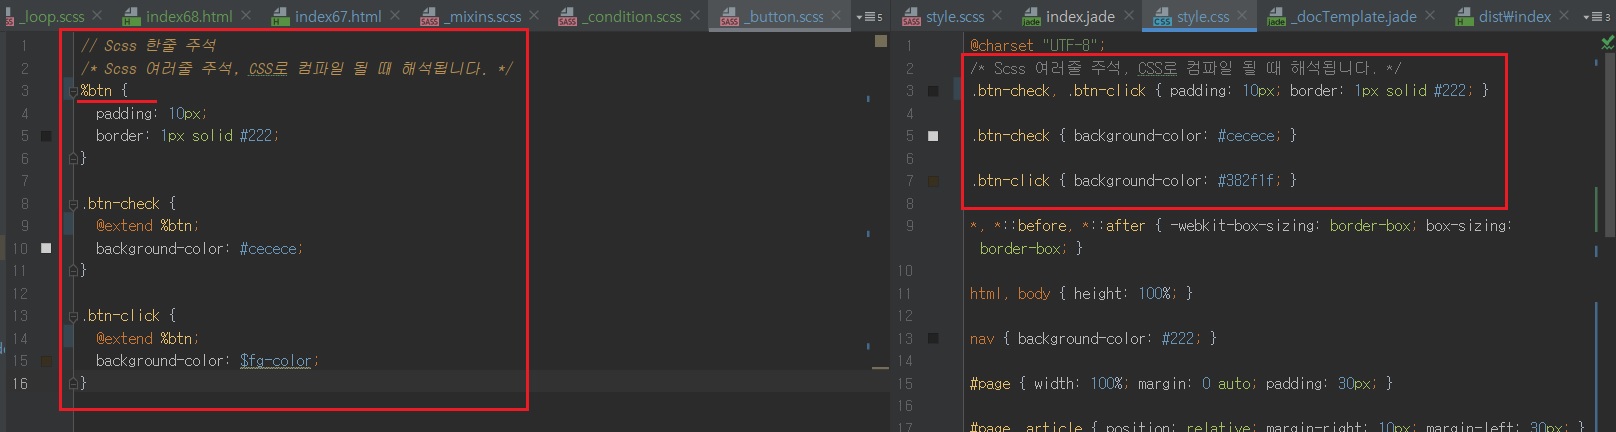Image resolution: width=1616 pixels, height=432 pixels.
Task: Click the index.jade file icon tab
Action: click(x=1031, y=17)
